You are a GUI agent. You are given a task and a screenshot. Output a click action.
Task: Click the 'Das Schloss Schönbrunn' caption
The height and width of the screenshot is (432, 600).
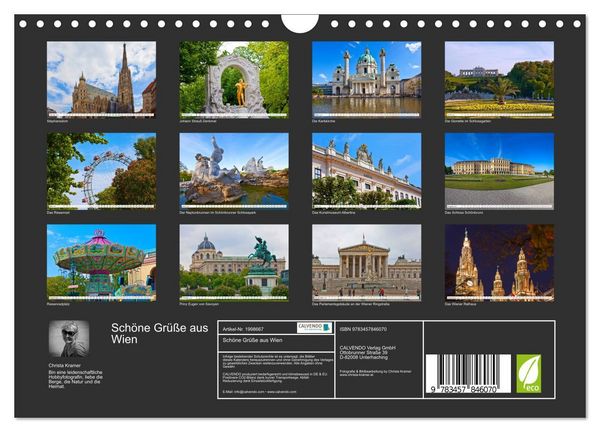point(464,213)
